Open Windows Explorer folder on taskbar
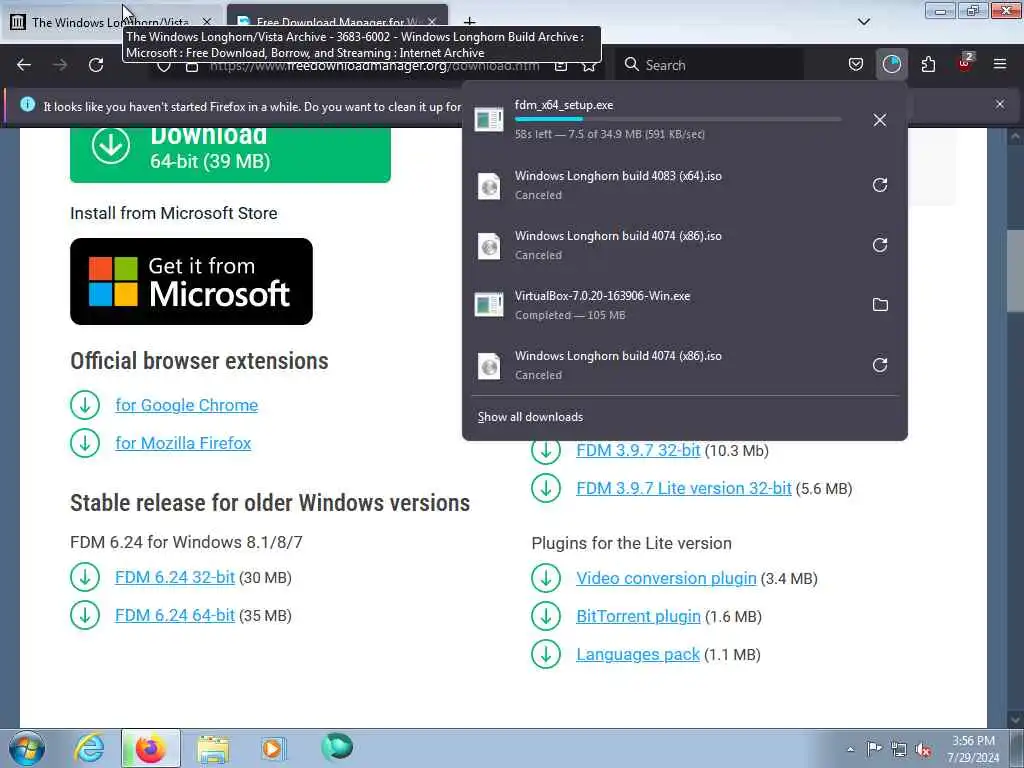The height and width of the screenshot is (768, 1024). coord(213,748)
